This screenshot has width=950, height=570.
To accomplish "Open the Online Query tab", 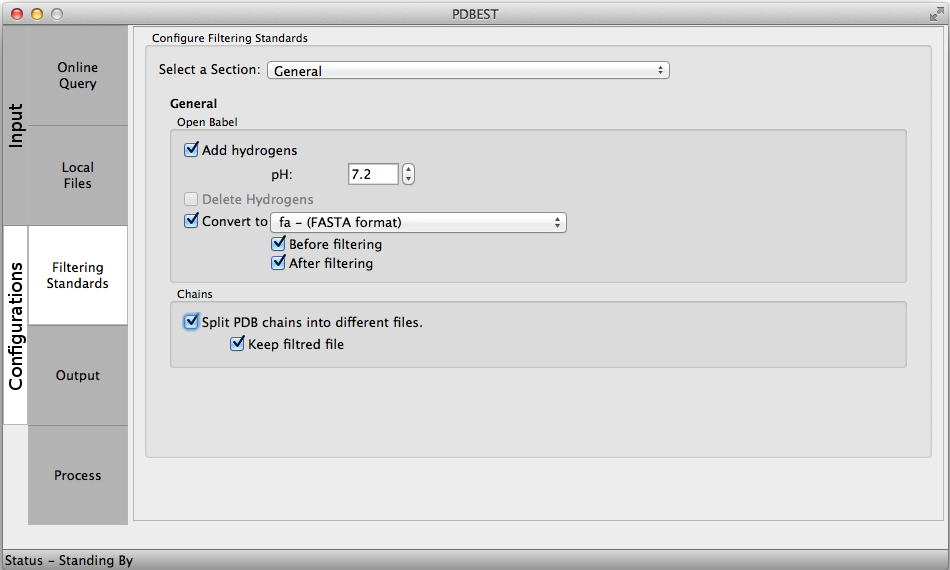I will (78, 76).
